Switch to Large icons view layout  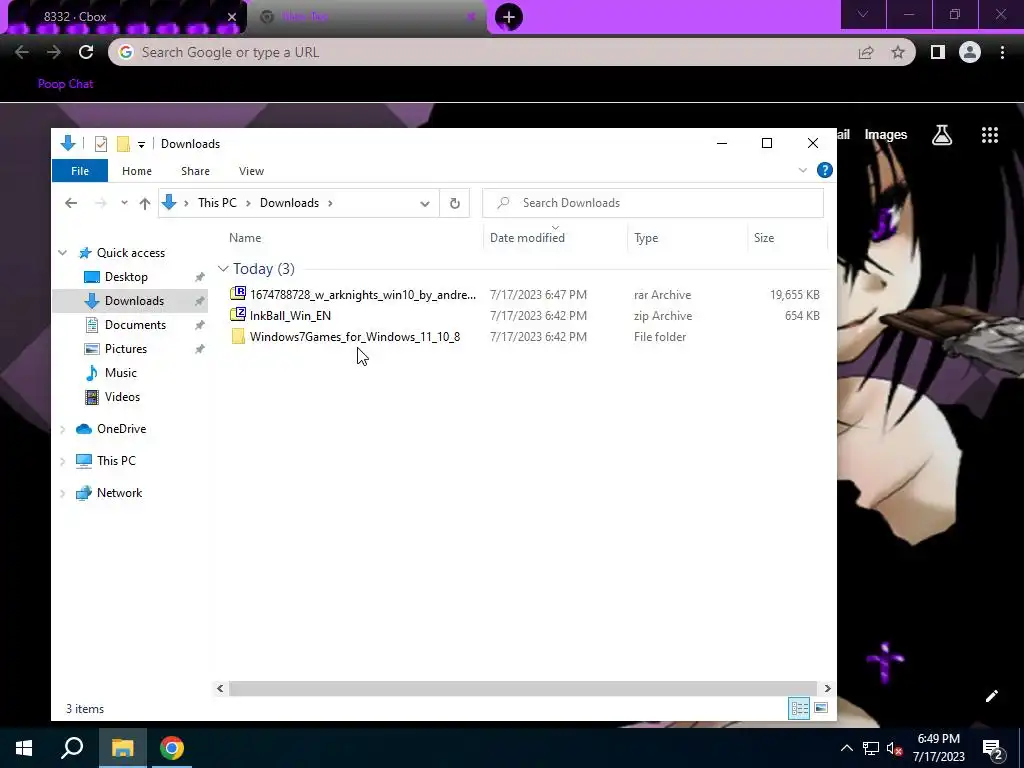click(x=821, y=709)
